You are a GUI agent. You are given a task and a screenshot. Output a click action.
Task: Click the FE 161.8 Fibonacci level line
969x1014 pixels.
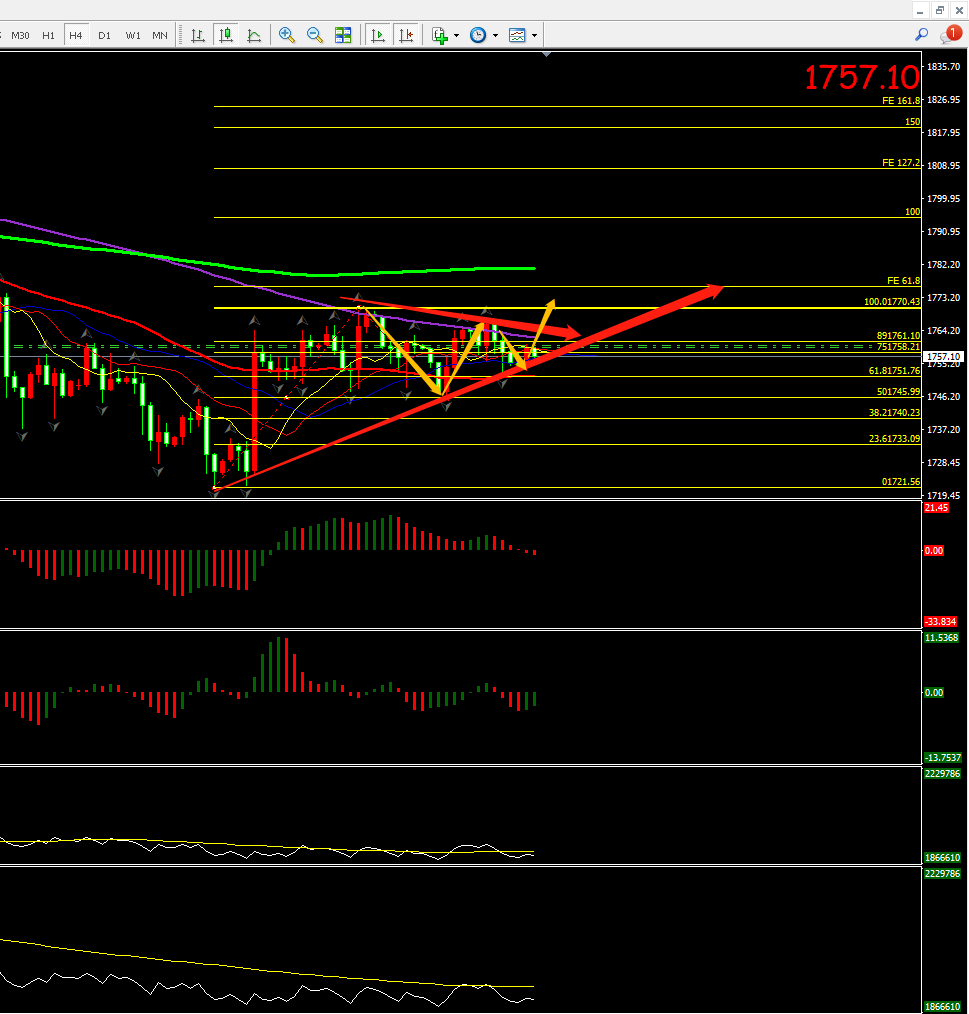click(550, 106)
